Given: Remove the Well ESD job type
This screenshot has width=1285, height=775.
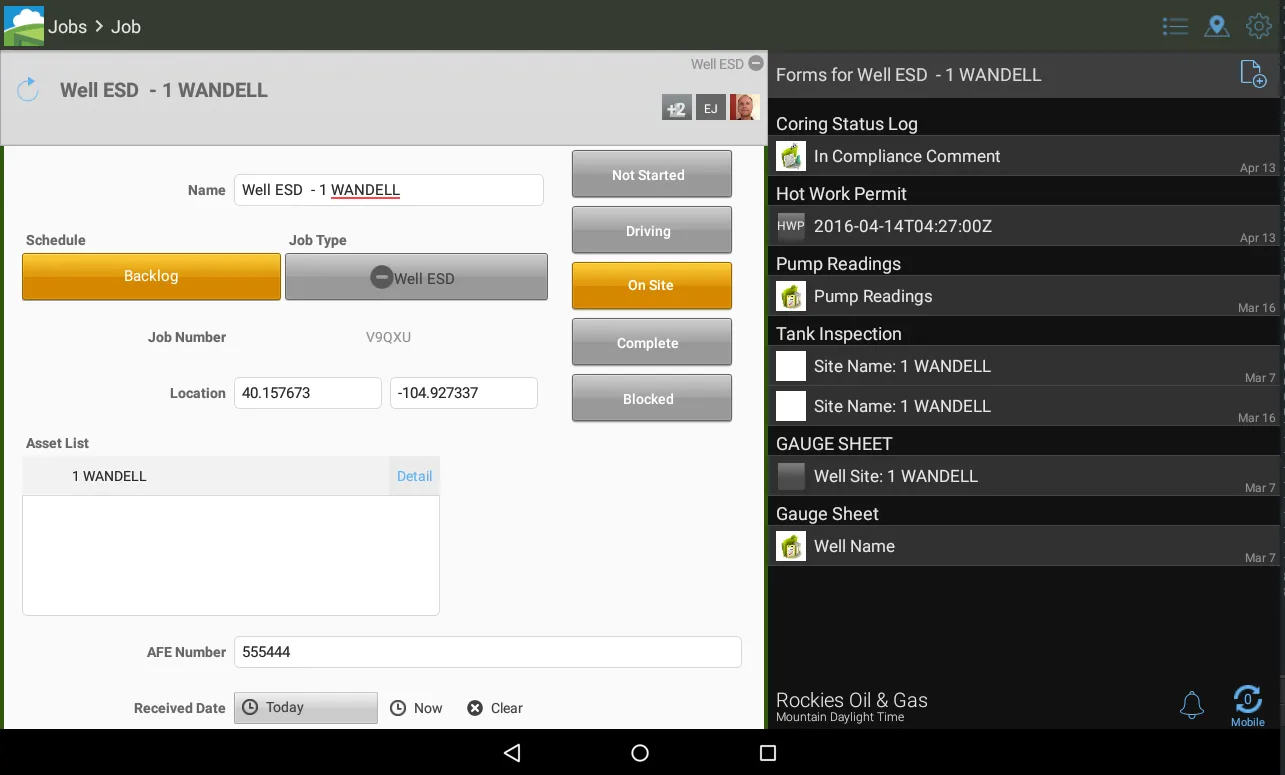Looking at the screenshot, I should [x=381, y=276].
